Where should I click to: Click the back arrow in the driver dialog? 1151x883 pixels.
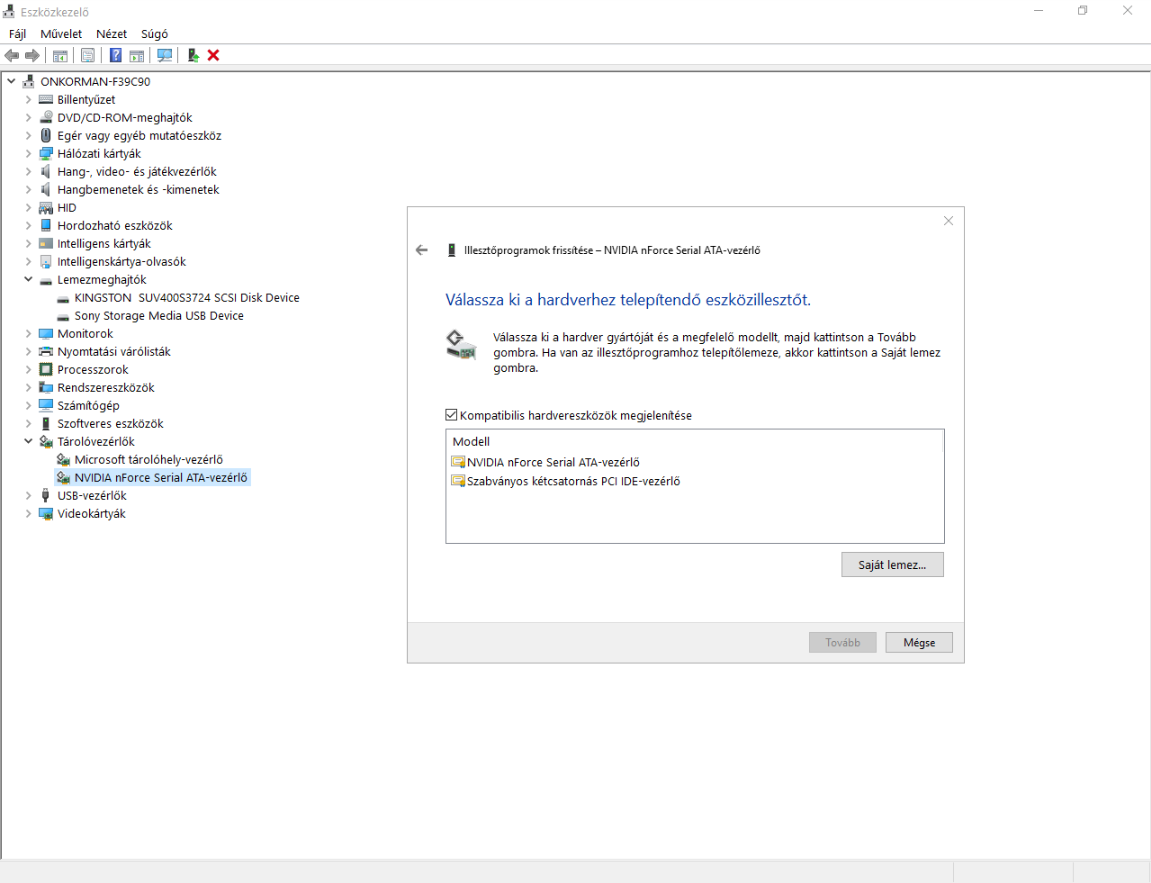pos(421,250)
